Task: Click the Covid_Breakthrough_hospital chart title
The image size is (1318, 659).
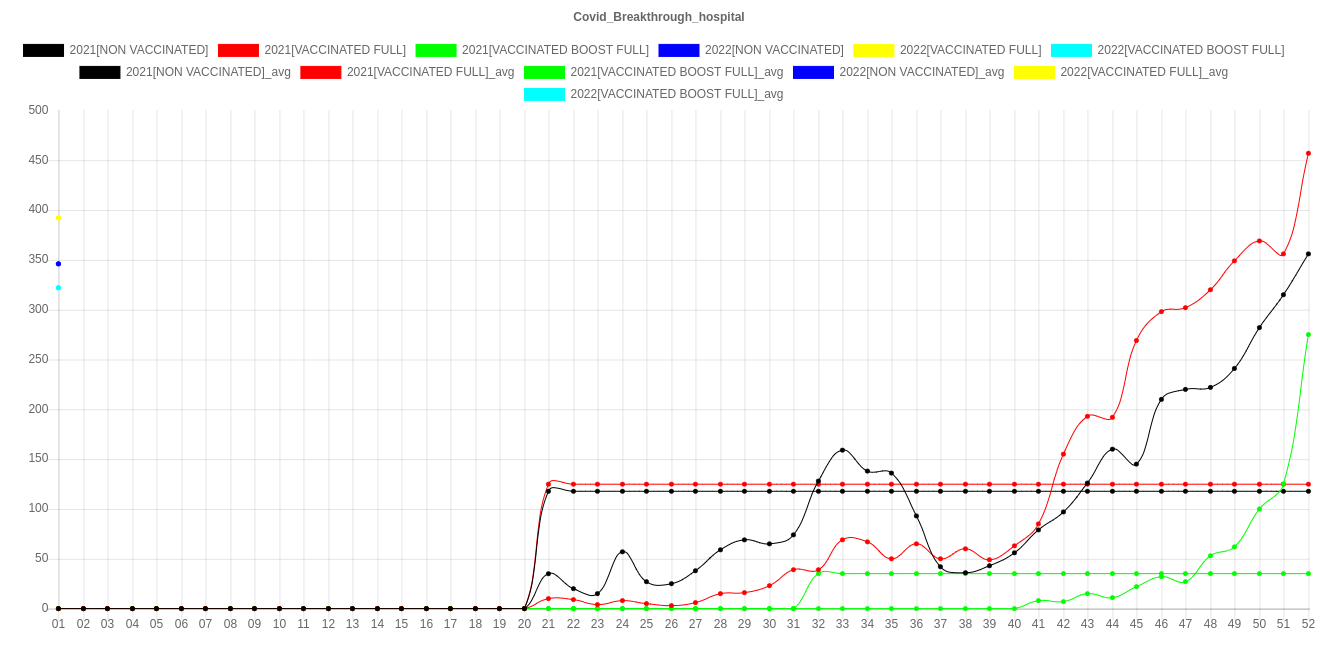Action: [x=658, y=17]
